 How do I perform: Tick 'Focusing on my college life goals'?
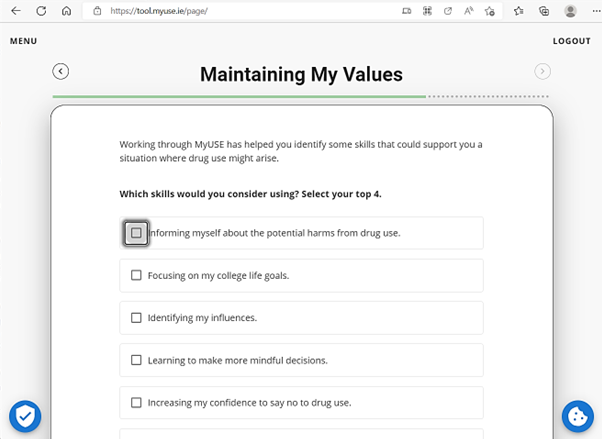click(137, 275)
